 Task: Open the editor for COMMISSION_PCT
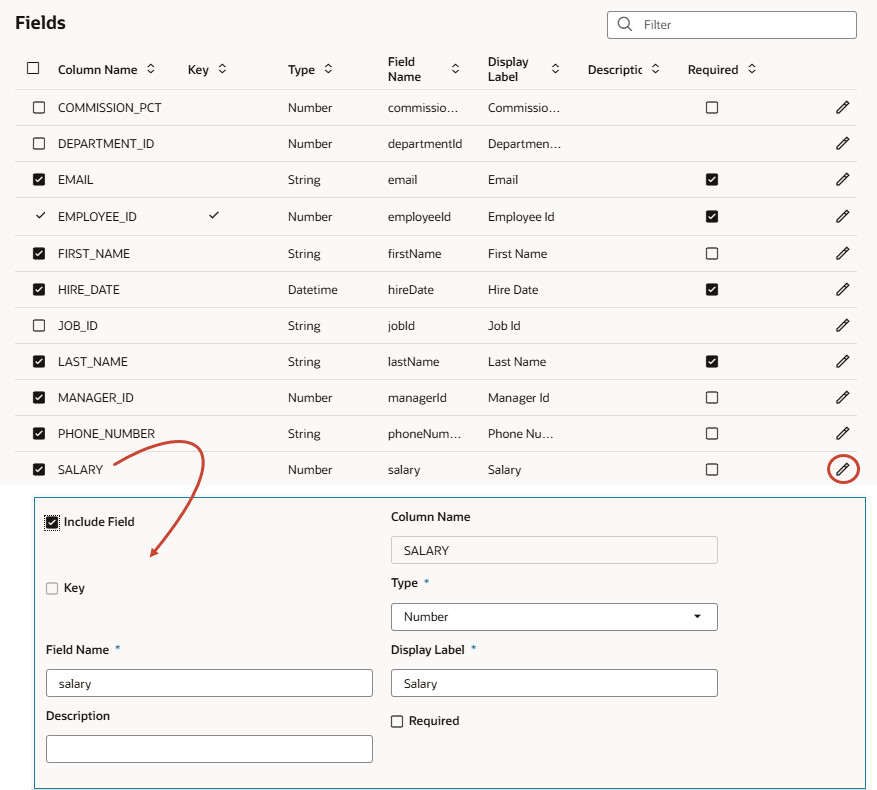(842, 107)
